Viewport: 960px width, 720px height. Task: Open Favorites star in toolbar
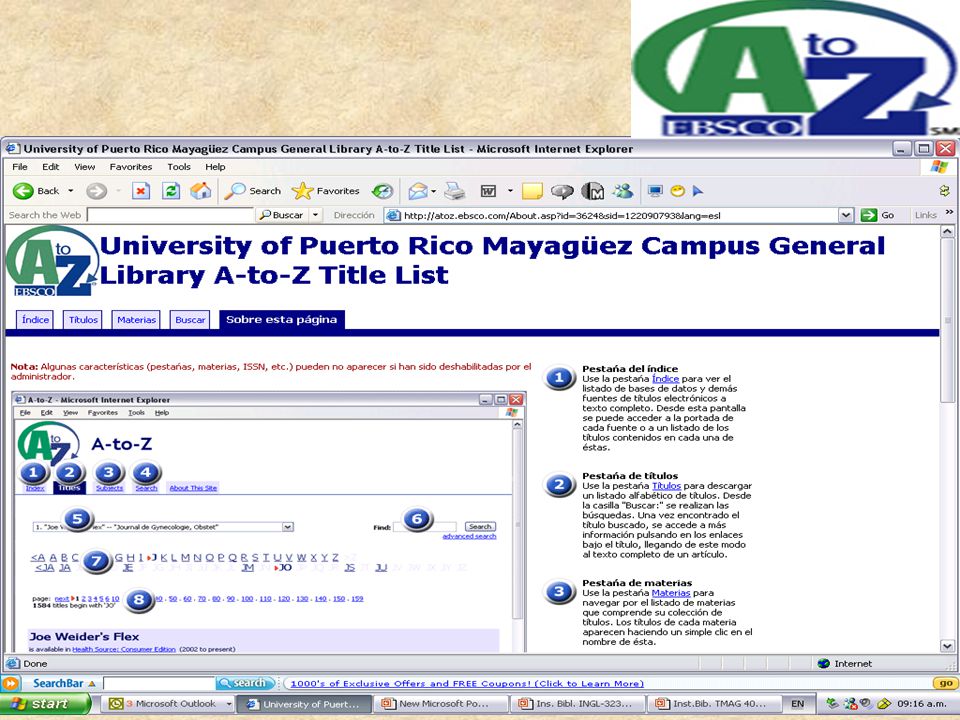[326, 191]
